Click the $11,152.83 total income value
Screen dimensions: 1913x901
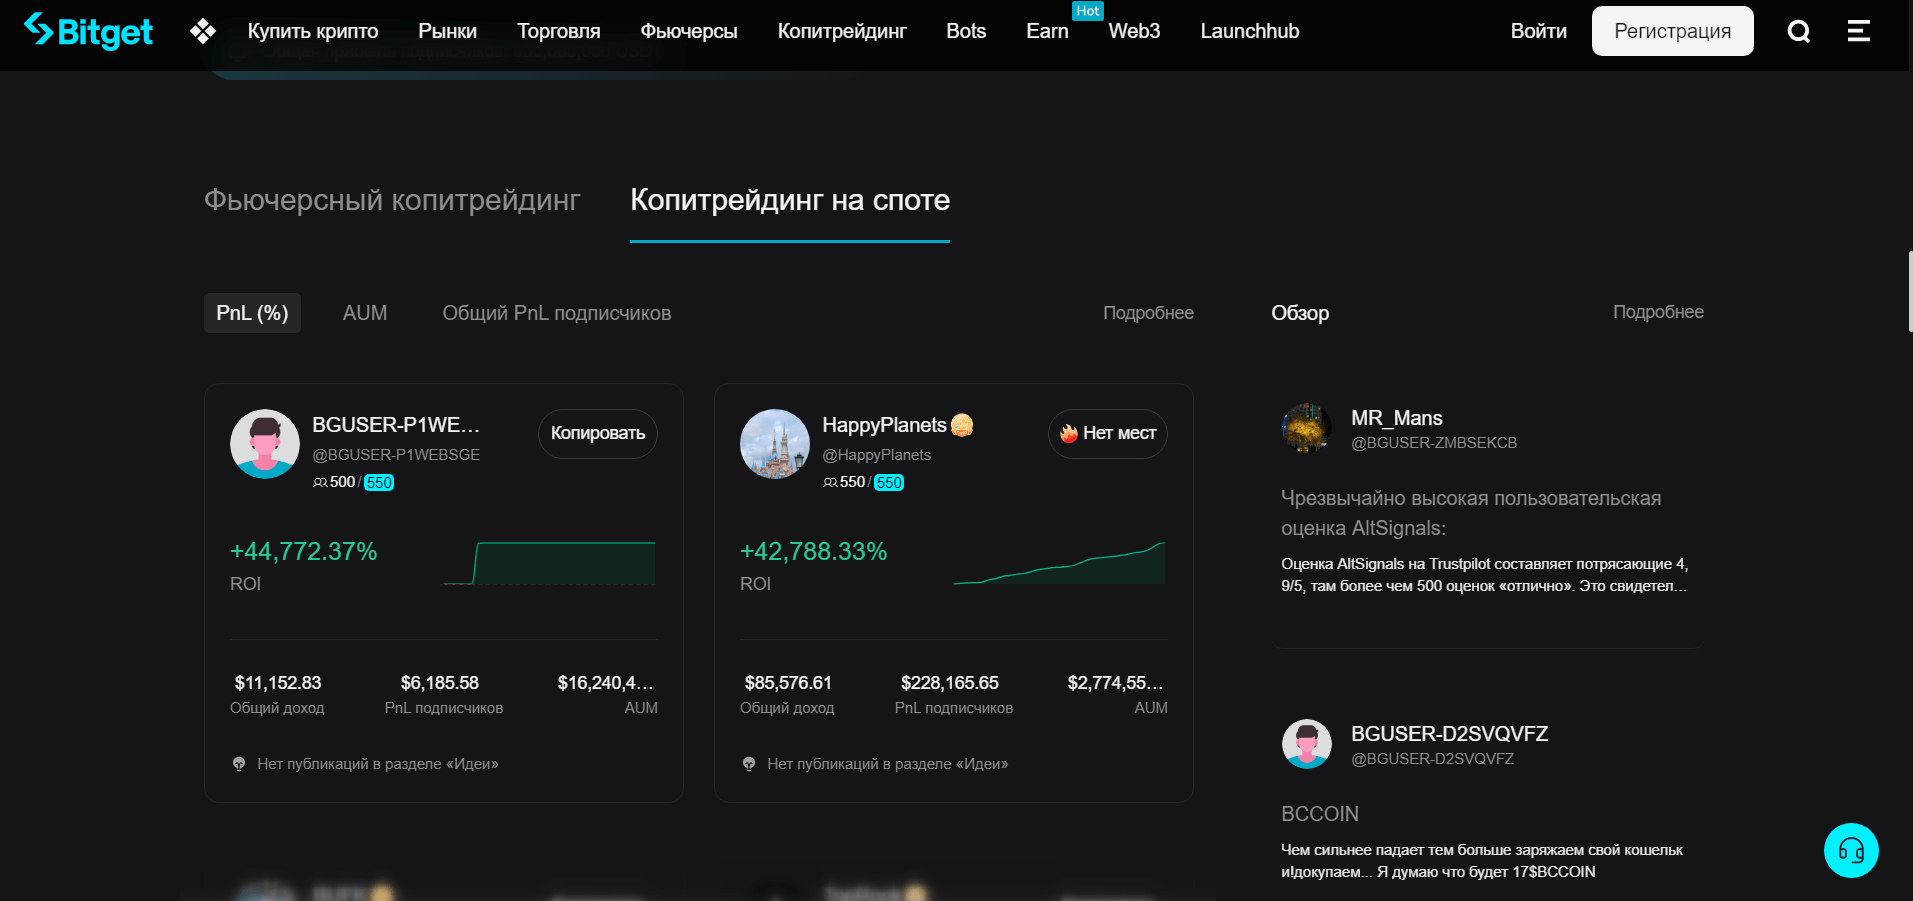[x=278, y=683]
